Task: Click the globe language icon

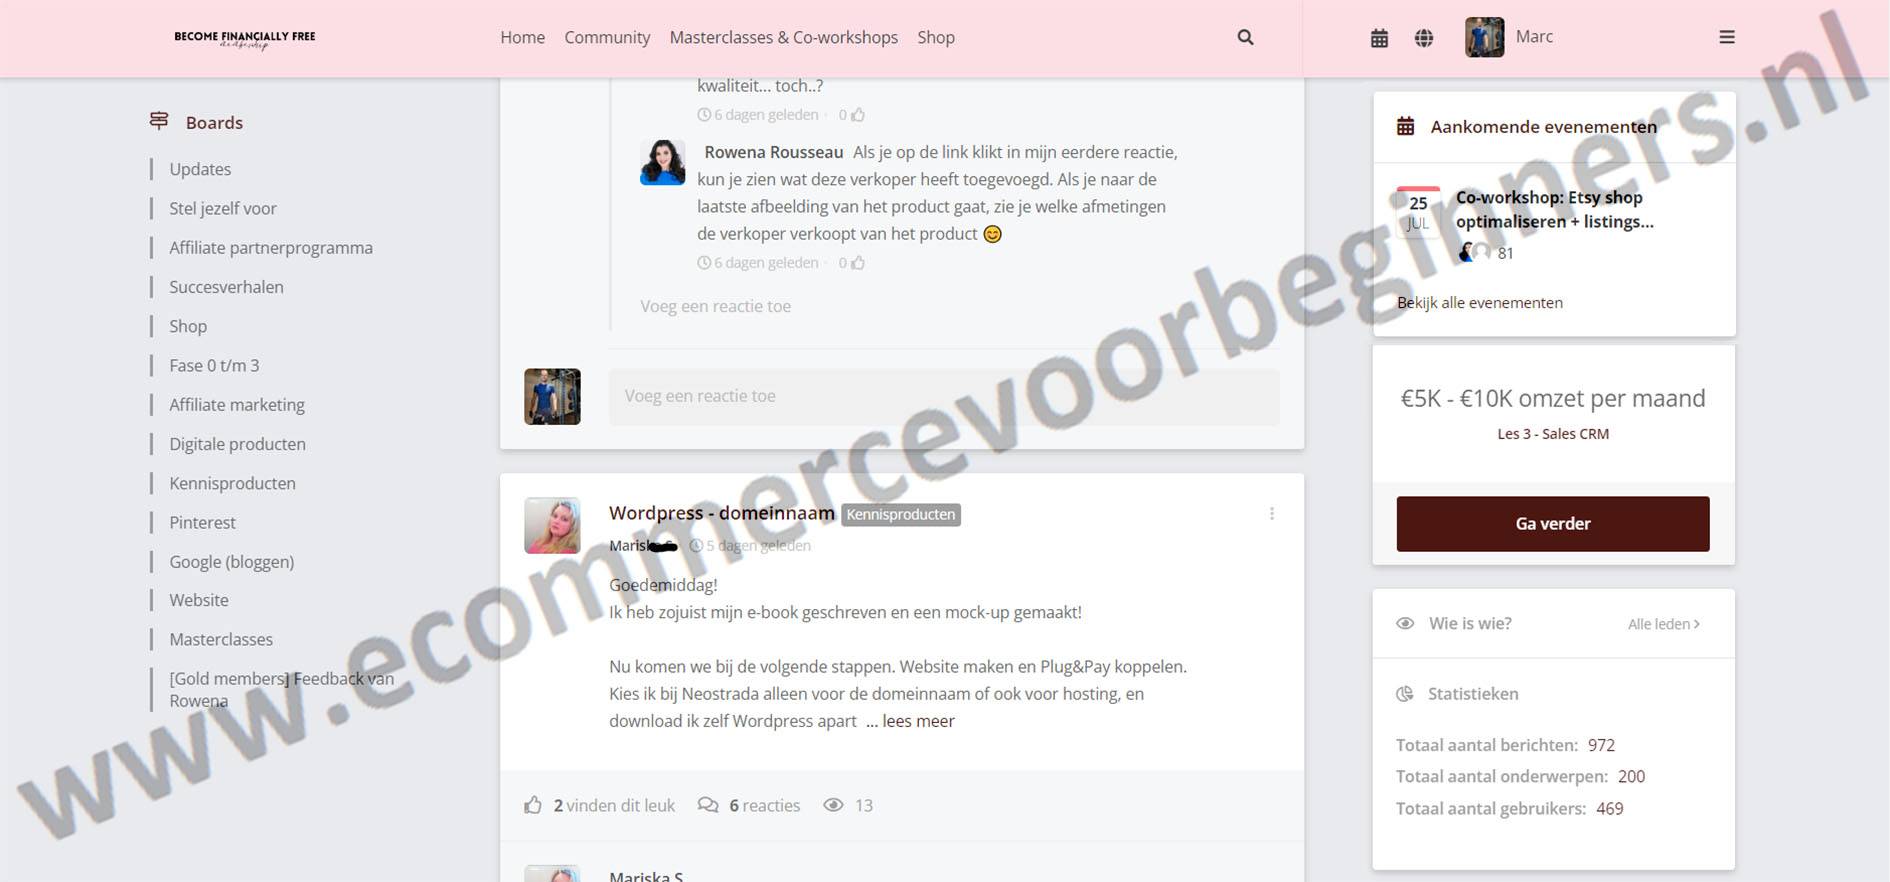Action: pos(1424,38)
